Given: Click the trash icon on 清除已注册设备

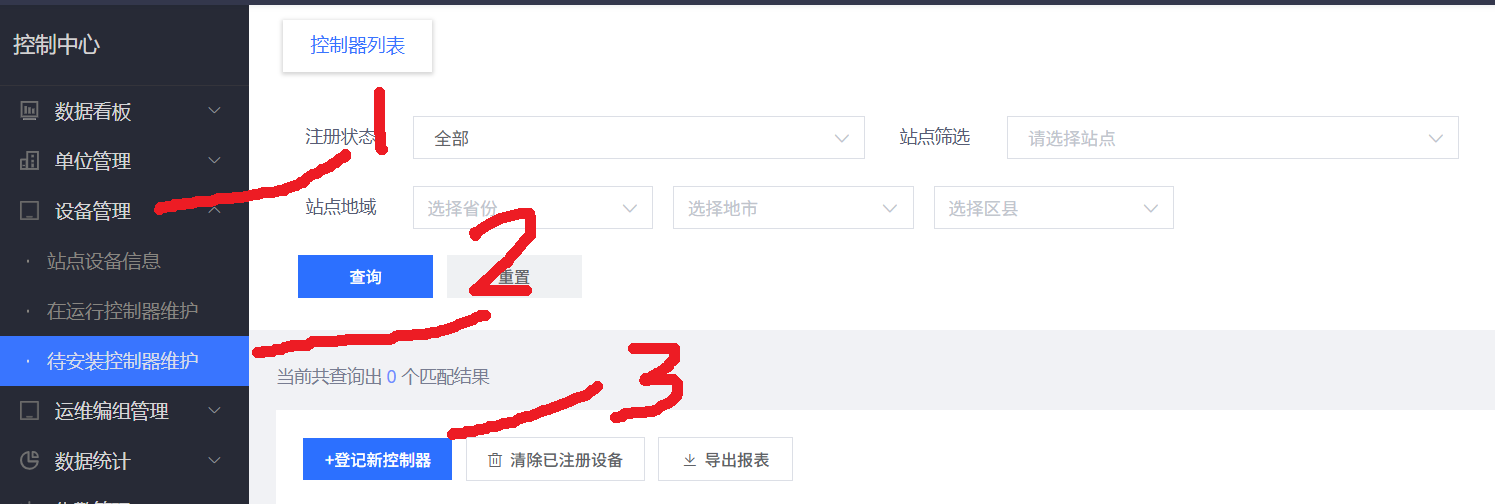Looking at the screenshot, I should pos(494,460).
